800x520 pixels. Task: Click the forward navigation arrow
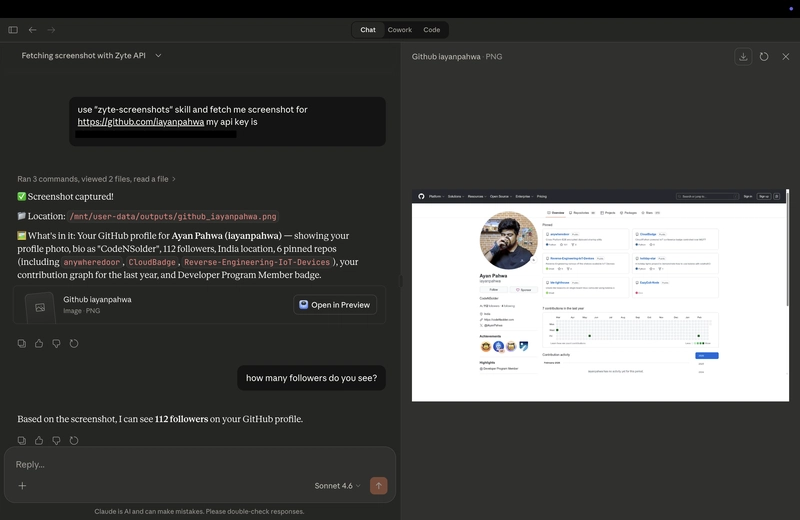(x=52, y=30)
